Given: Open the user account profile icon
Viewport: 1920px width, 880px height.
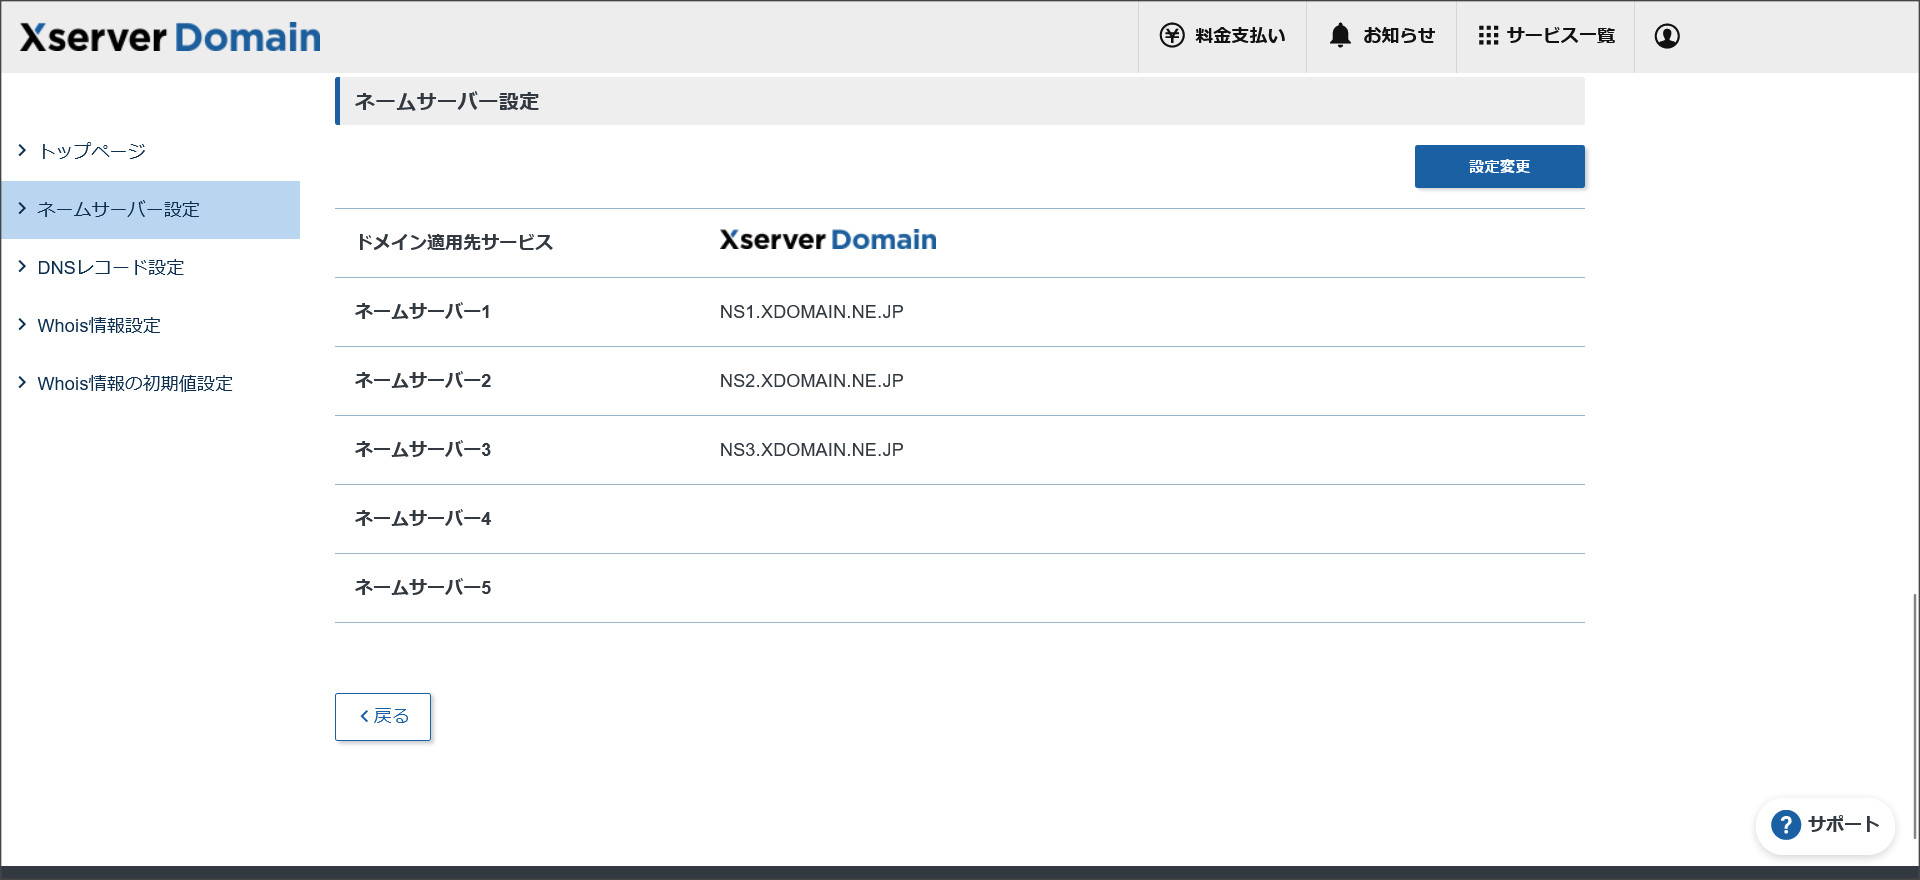Looking at the screenshot, I should click(1666, 36).
